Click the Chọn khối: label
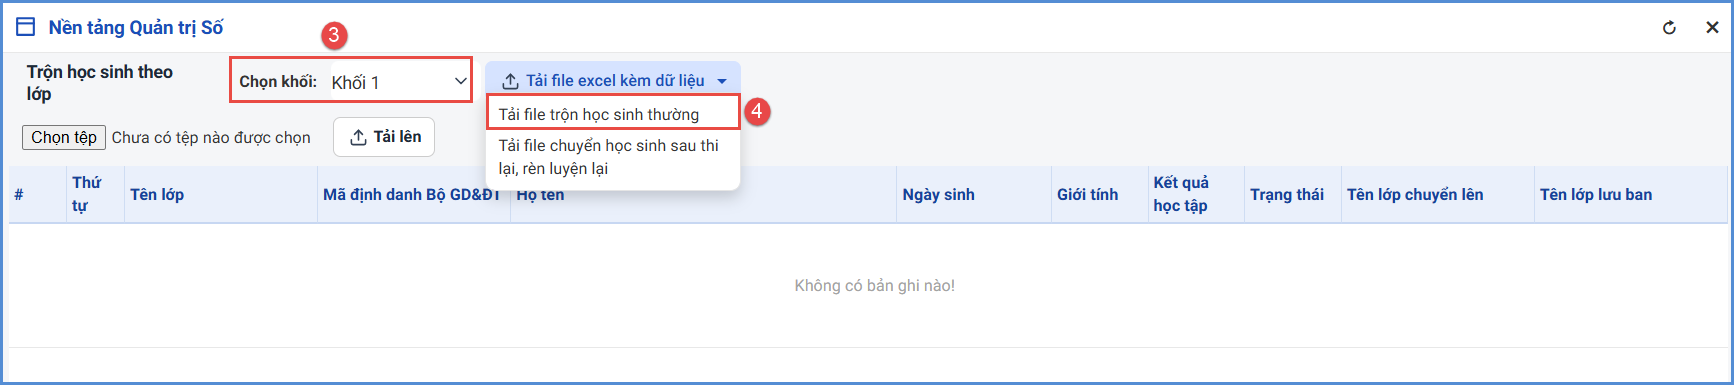This screenshot has height=385, width=1734. 278,82
